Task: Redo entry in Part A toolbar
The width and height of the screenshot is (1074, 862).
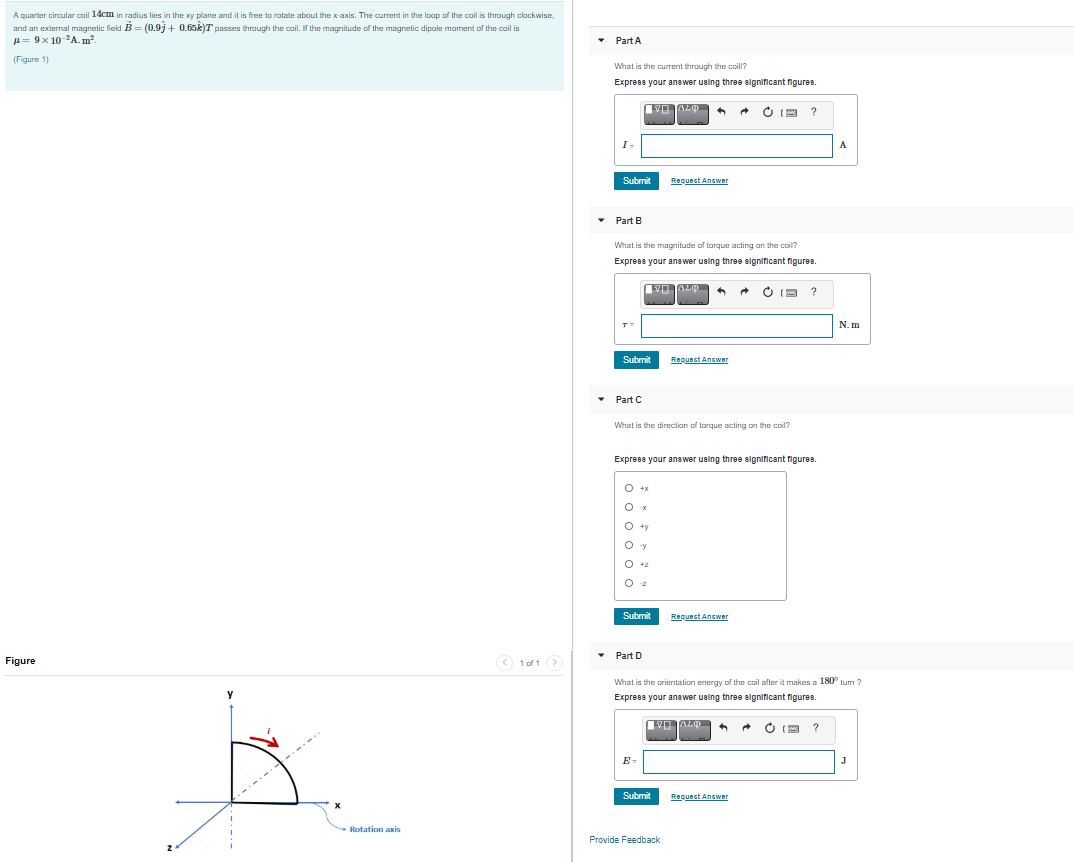Action: 745,112
